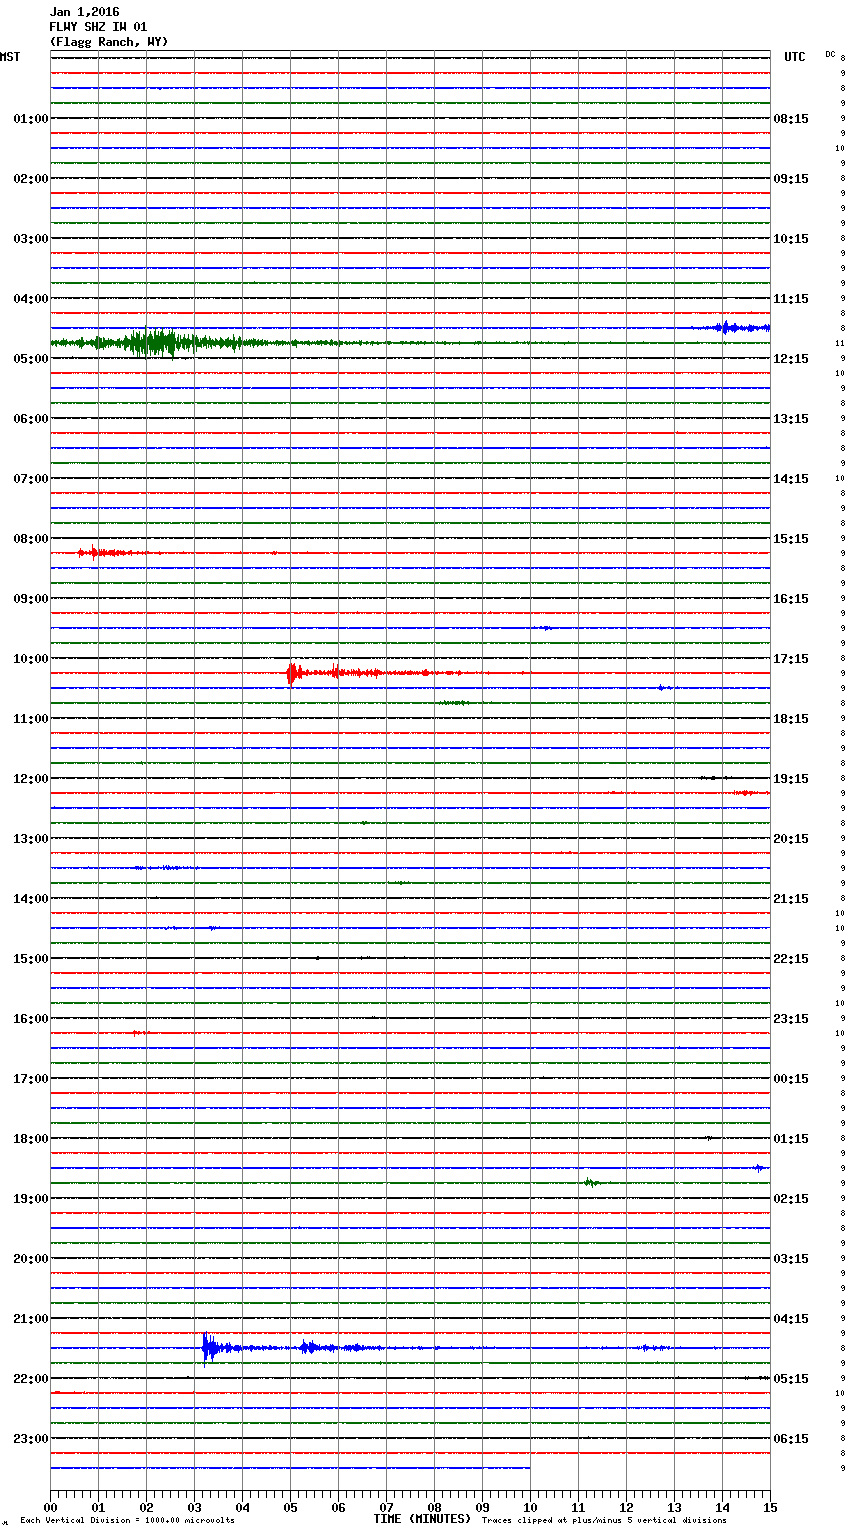Screen dimensions: 850x1534
Task: Click the UTC timezone header
Action: [x=795, y=57]
